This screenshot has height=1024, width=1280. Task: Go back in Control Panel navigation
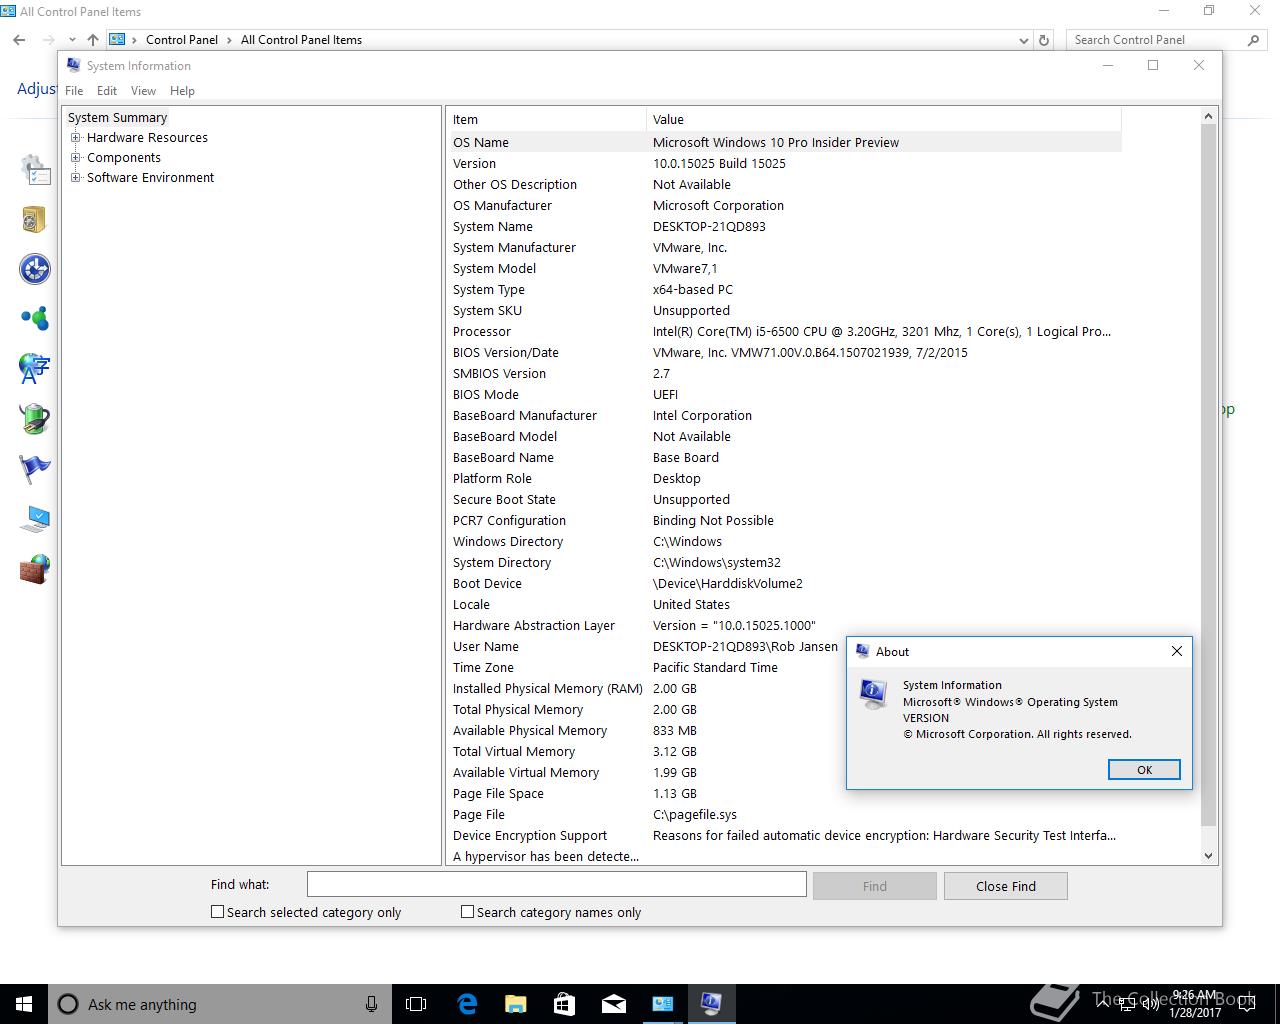[x=19, y=40]
